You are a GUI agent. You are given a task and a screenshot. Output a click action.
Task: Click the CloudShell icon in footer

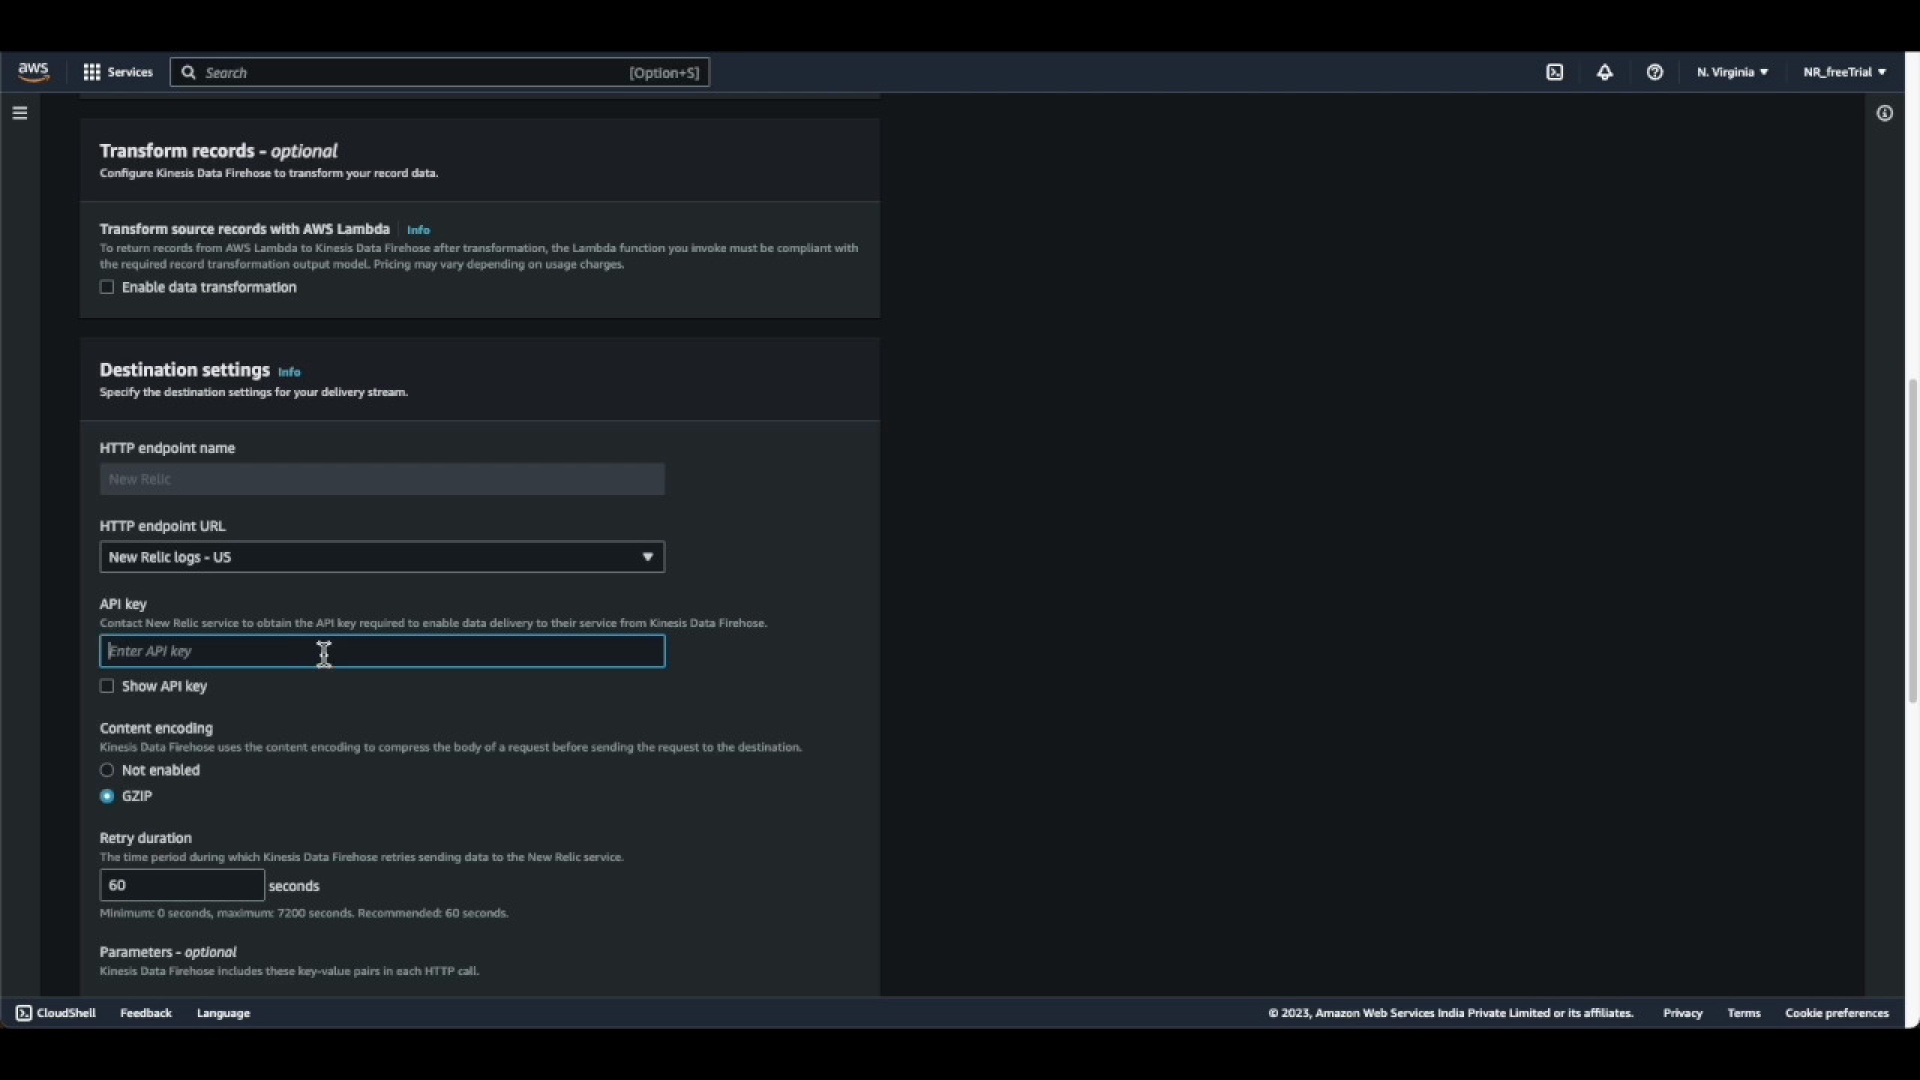pos(24,1013)
